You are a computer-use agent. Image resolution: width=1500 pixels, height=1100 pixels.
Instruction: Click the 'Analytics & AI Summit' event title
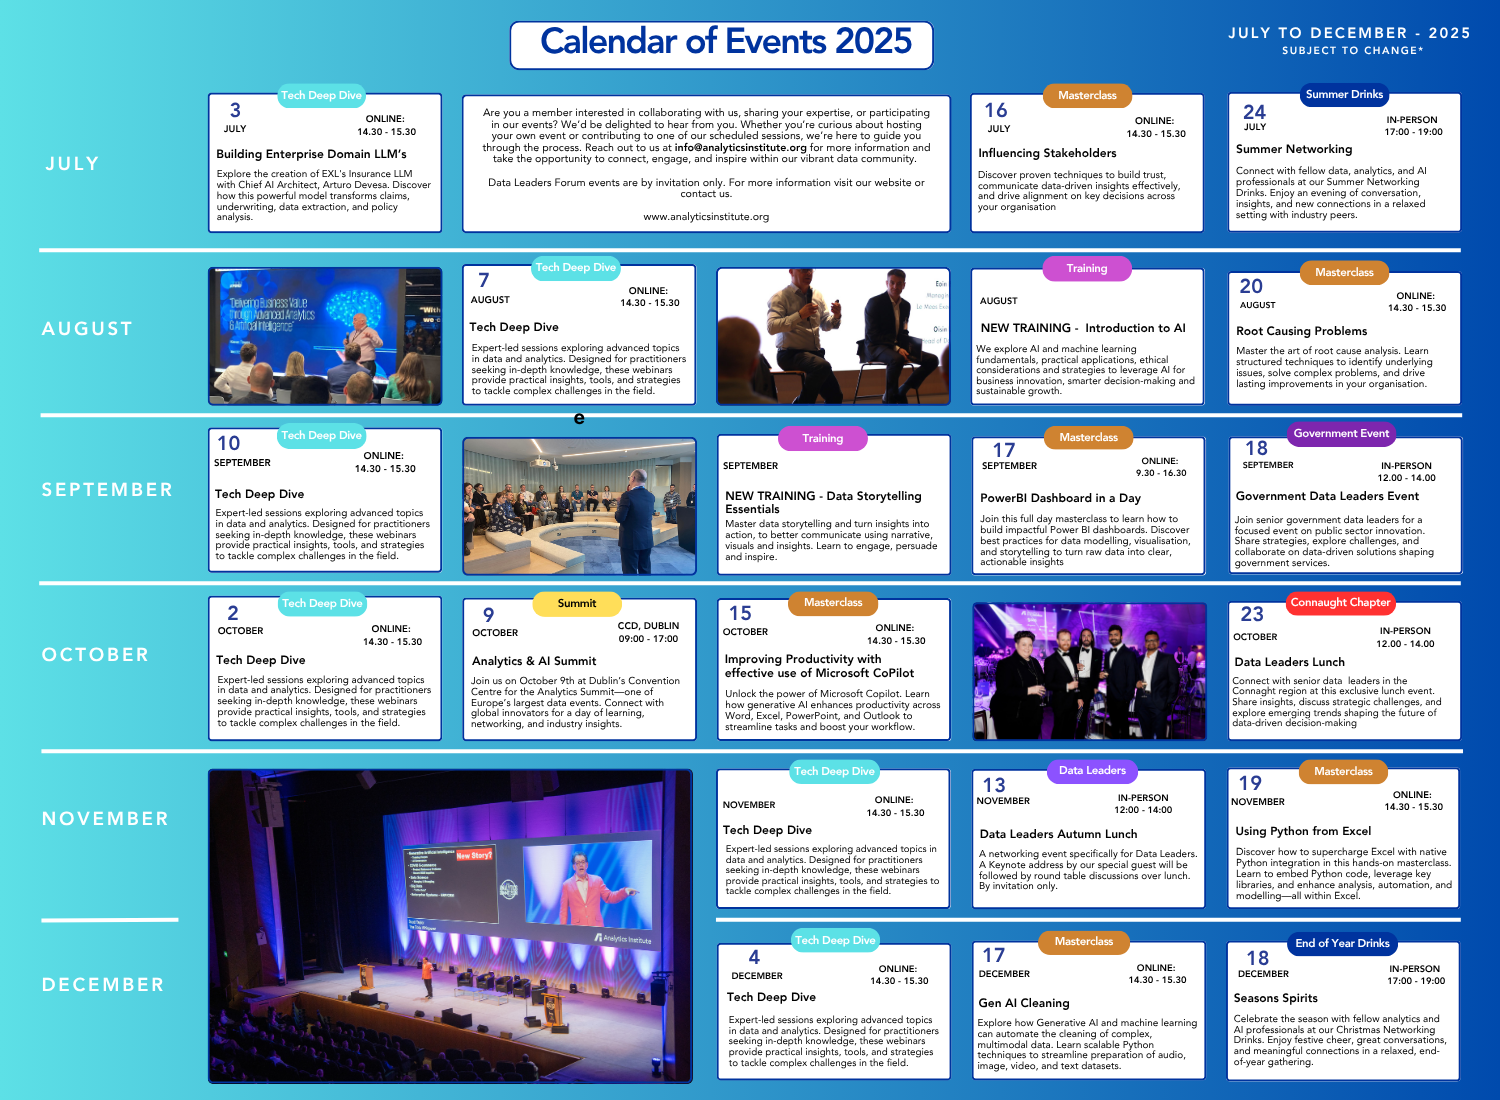[x=534, y=661]
